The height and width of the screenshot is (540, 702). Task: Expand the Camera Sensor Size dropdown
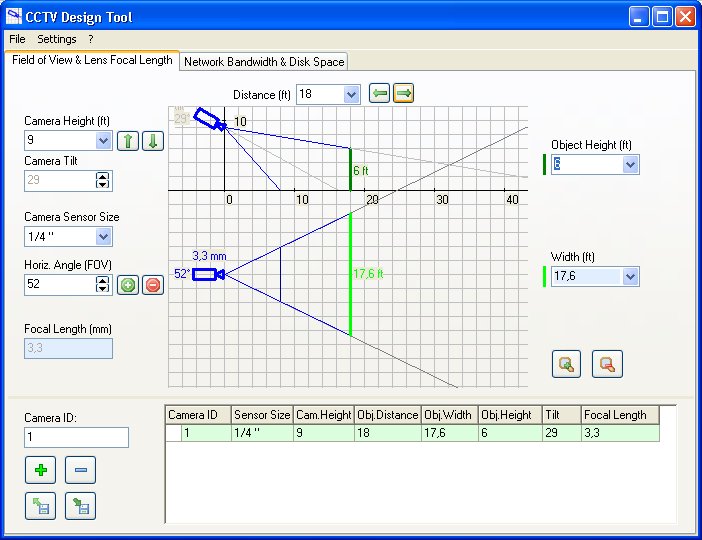pyautogui.click(x=103, y=237)
